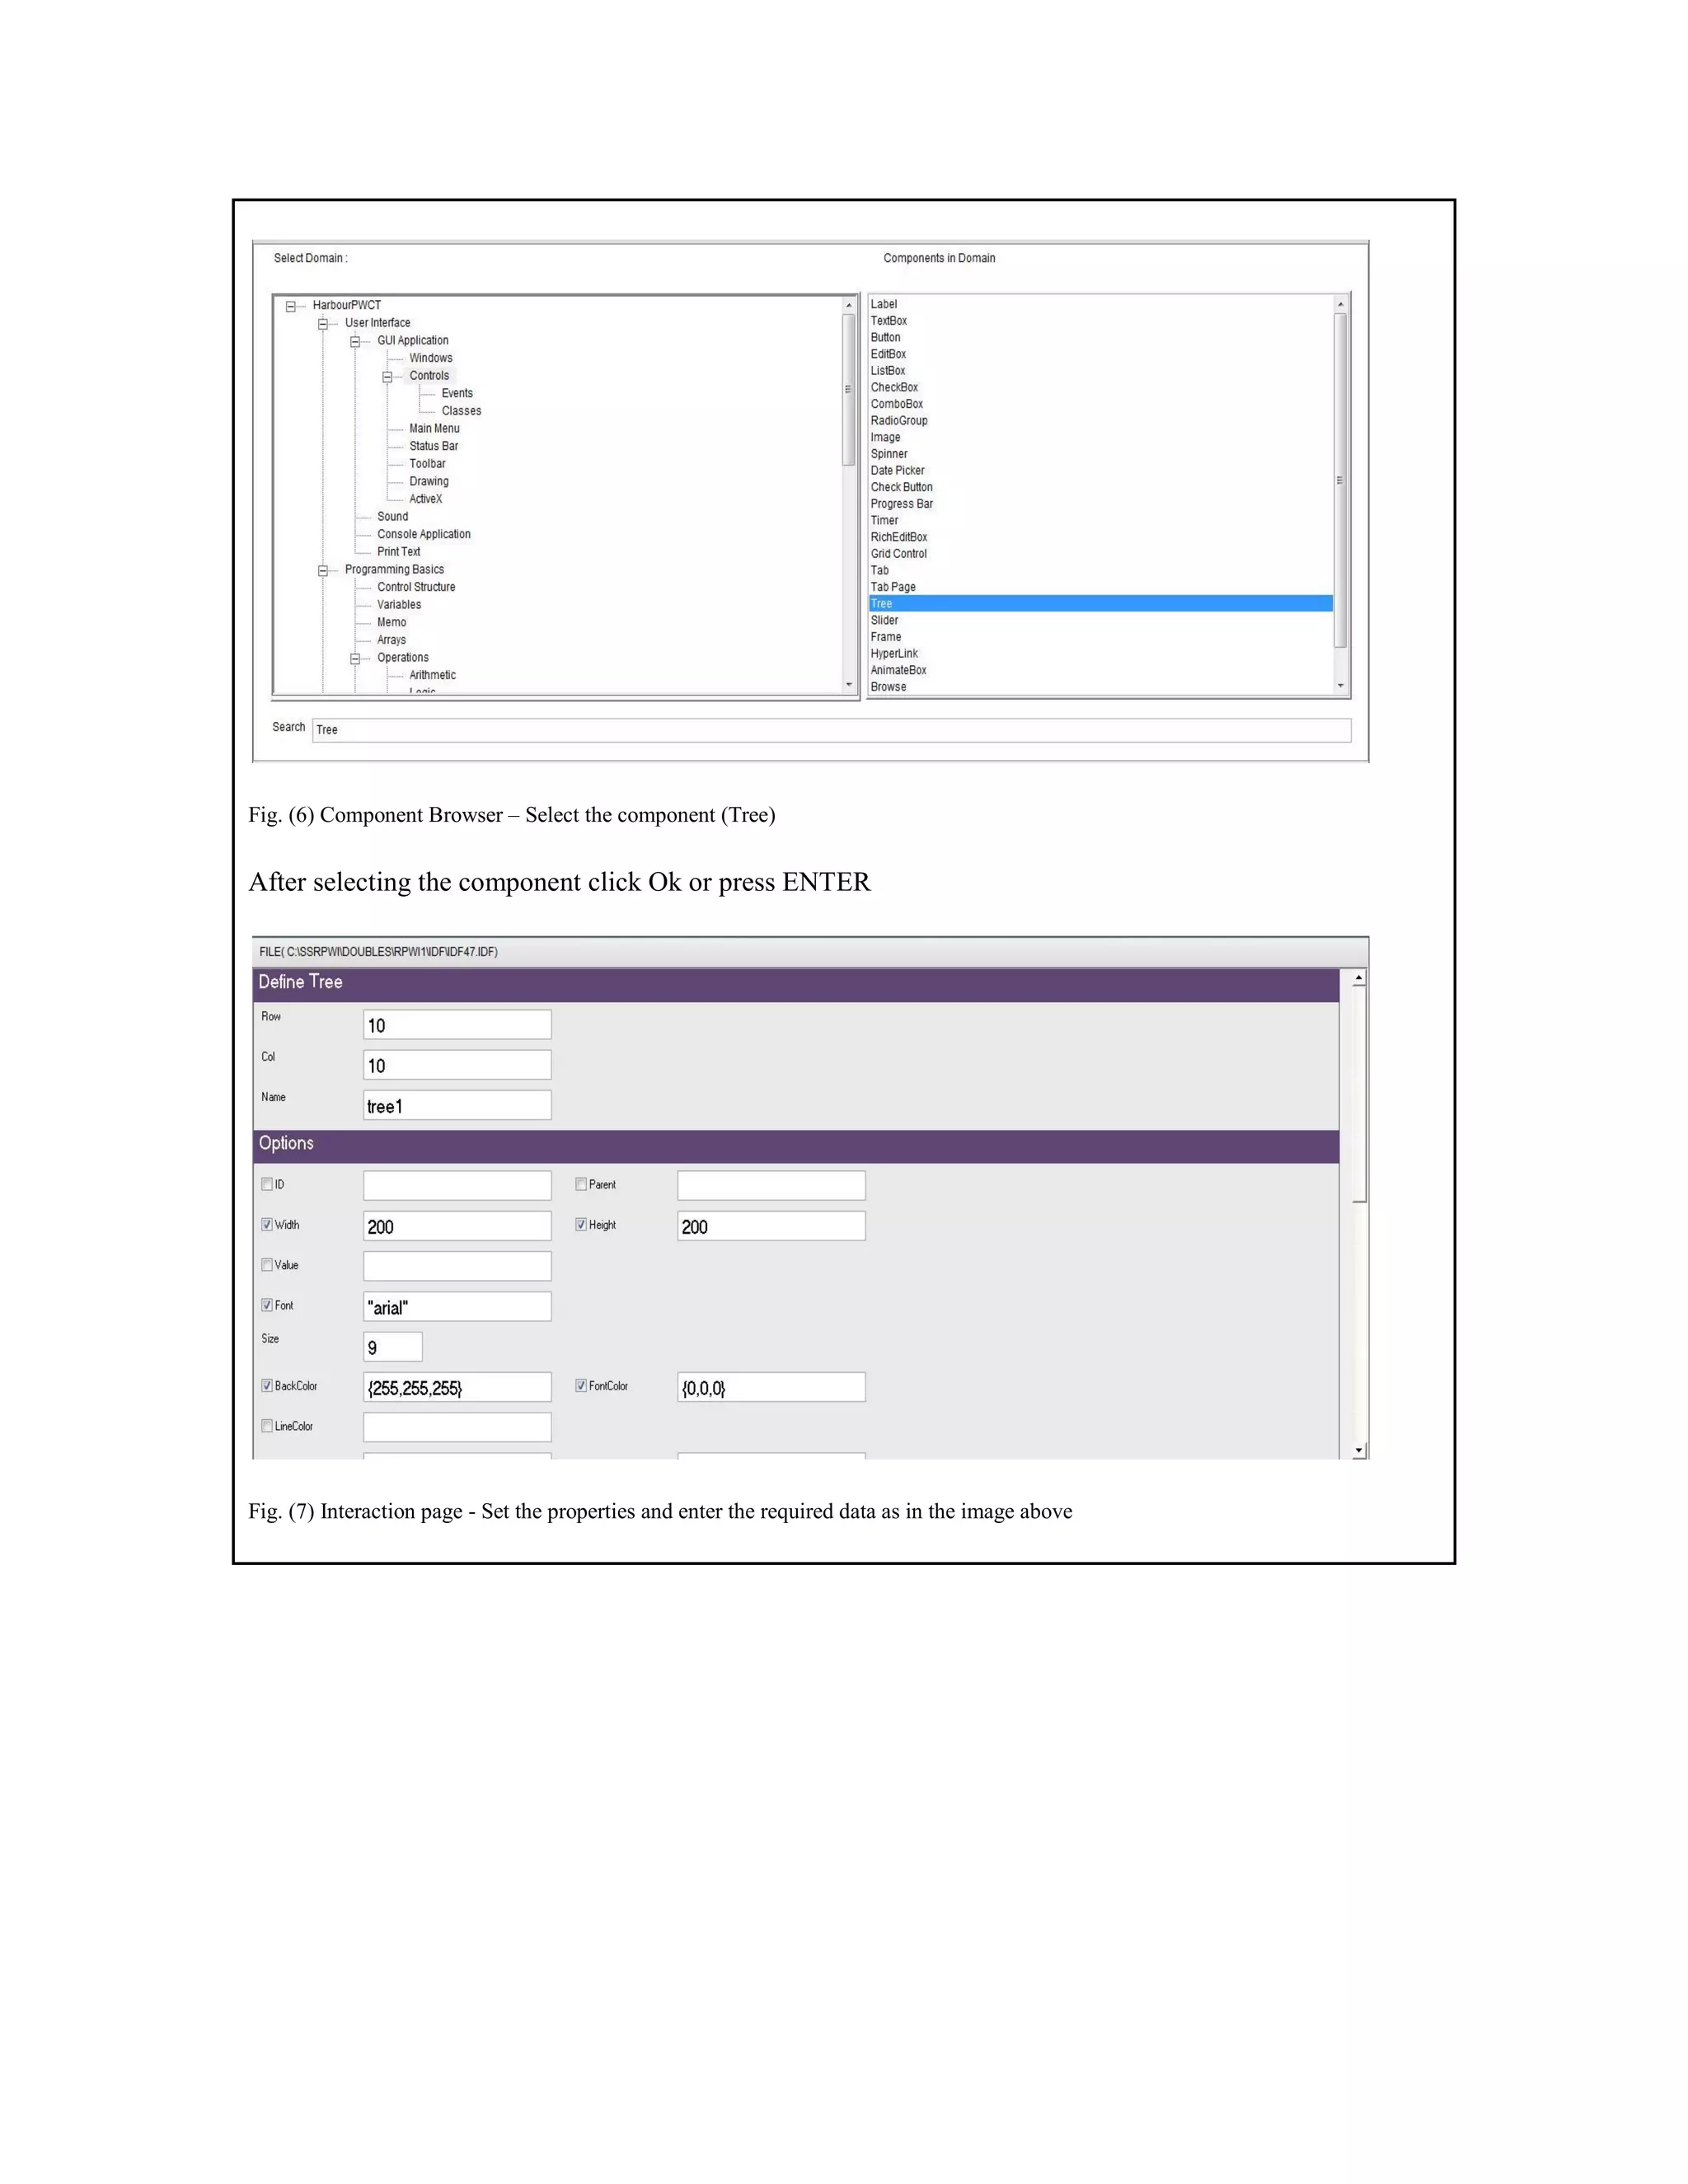Viewport: 1688px width, 2184px height.
Task: Click the Height value field
Action: [771, 1226]
